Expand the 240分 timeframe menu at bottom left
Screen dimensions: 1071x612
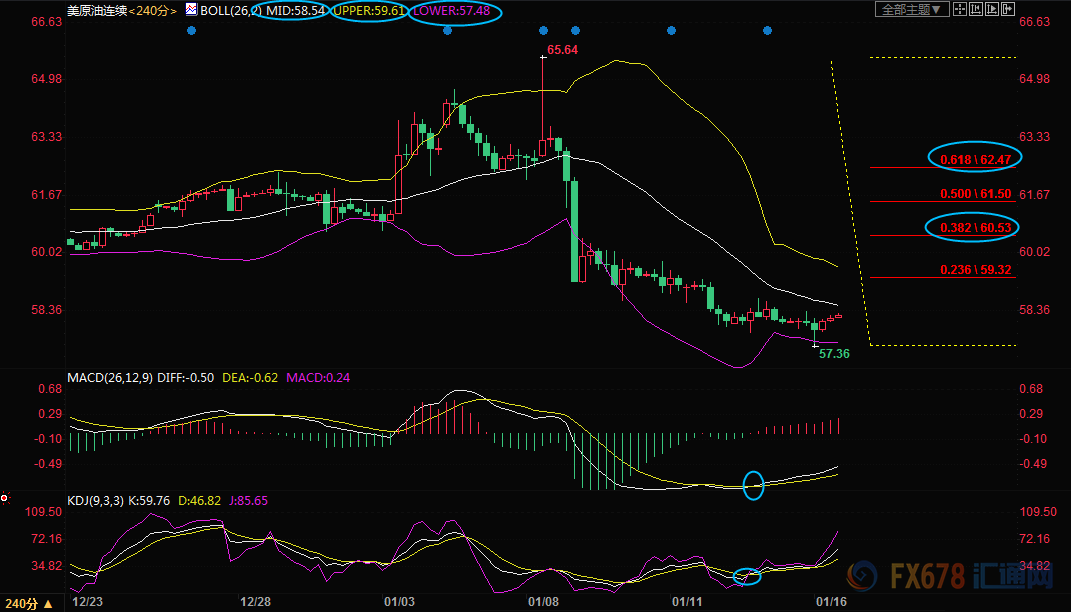[26, 603]
